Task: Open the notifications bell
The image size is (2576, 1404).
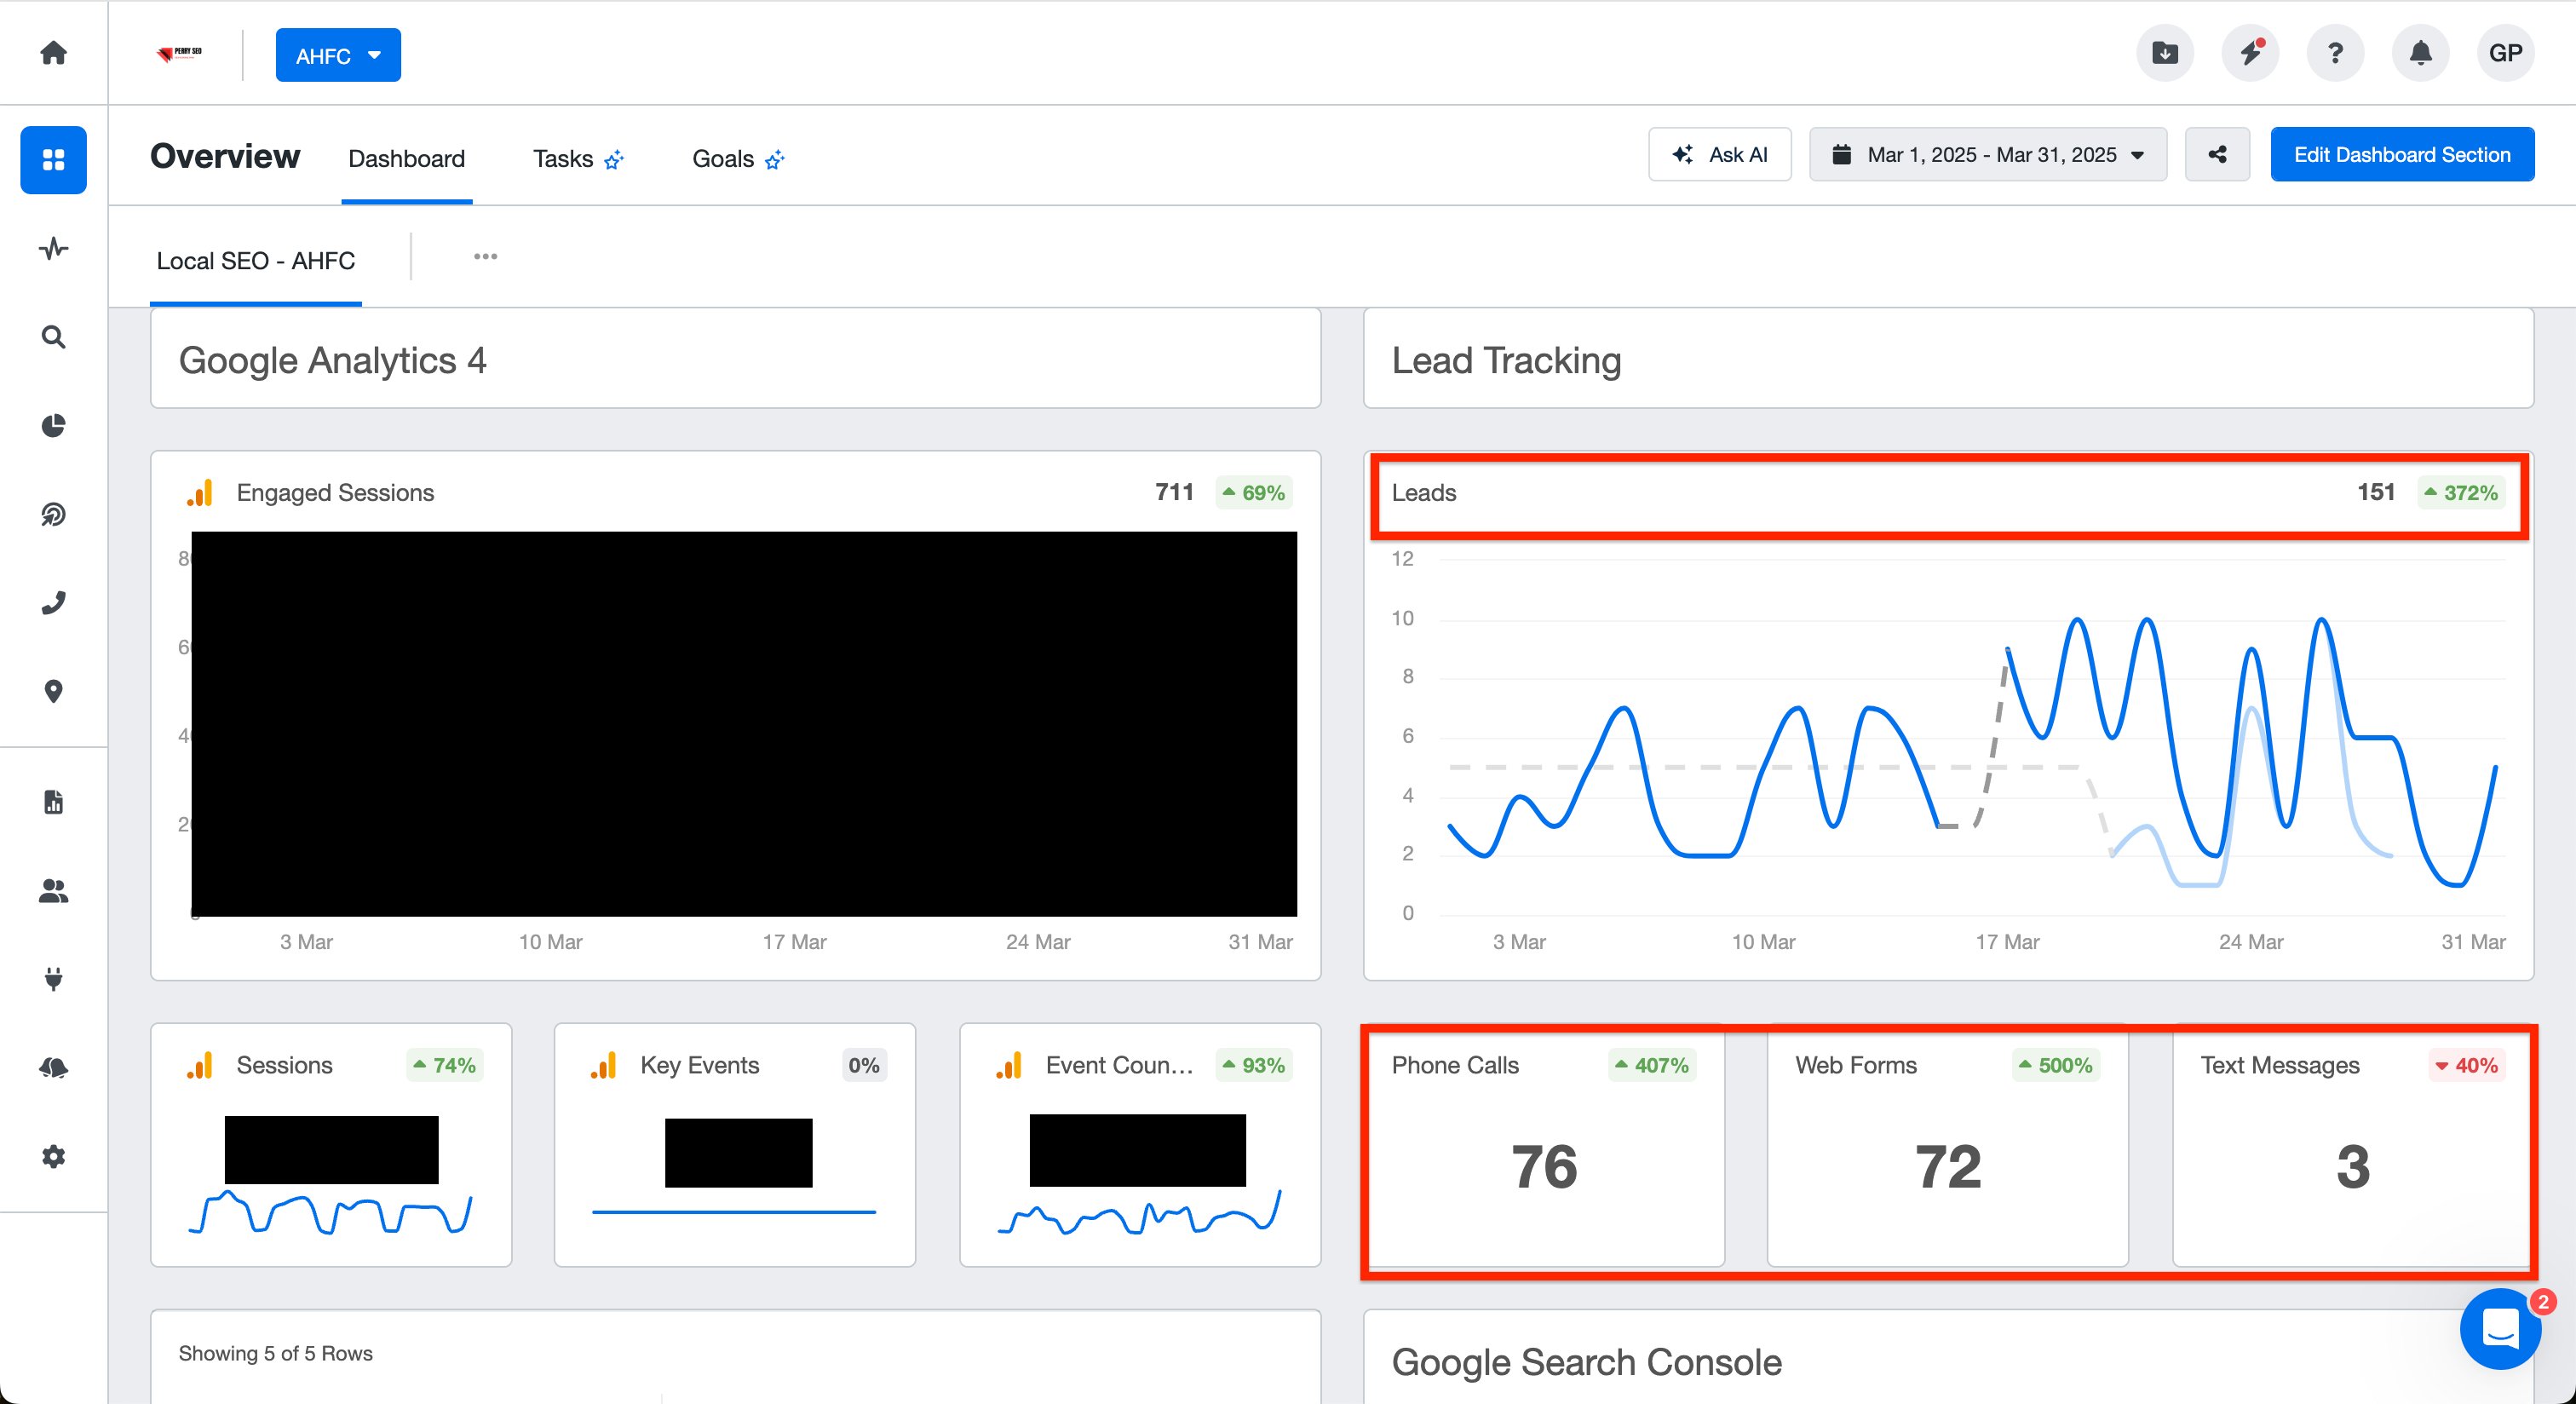Action: coord(2420,53)
